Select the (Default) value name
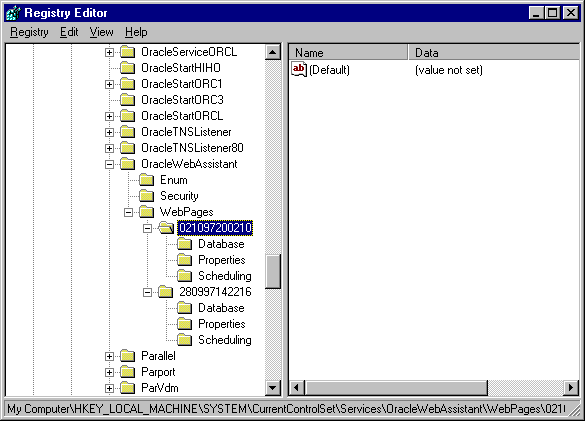Screen dimensions: 585x421 click(x=329, y=70)
